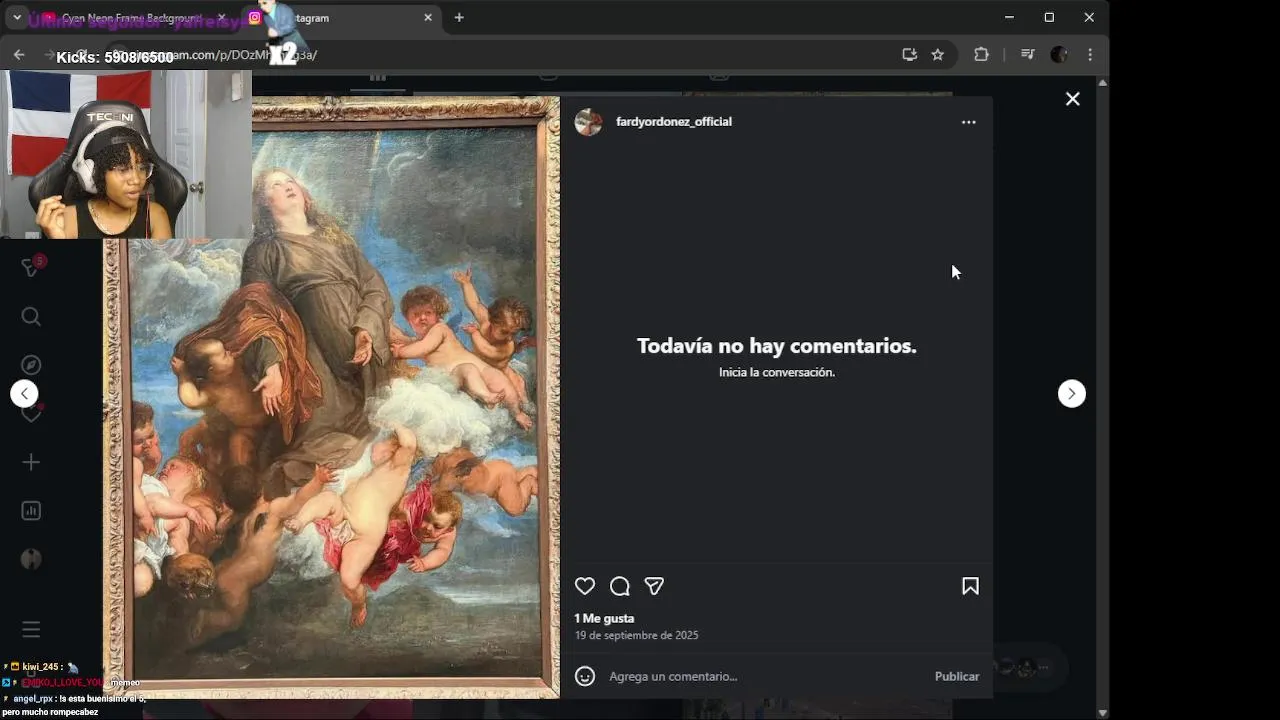Image resolution: width=1280 pixels, height=720 pixels.
Task: Click the browser address bar URL
Action: (x=500, y=55)
